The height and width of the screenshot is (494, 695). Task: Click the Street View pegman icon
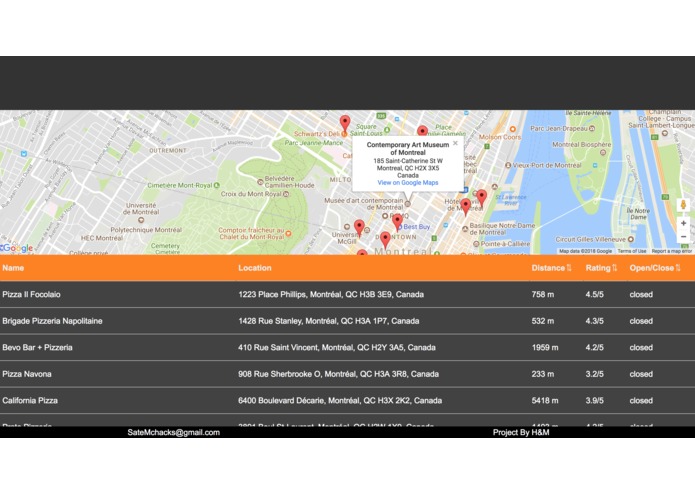(683, 205)
